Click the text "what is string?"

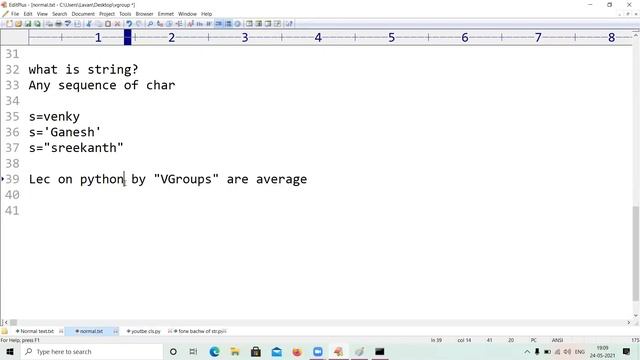click(83, 70)
